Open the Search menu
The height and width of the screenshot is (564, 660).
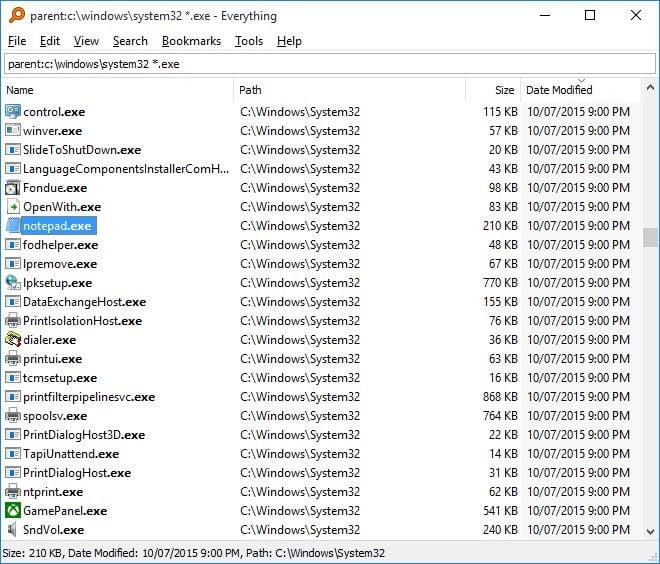coord(130,41)
